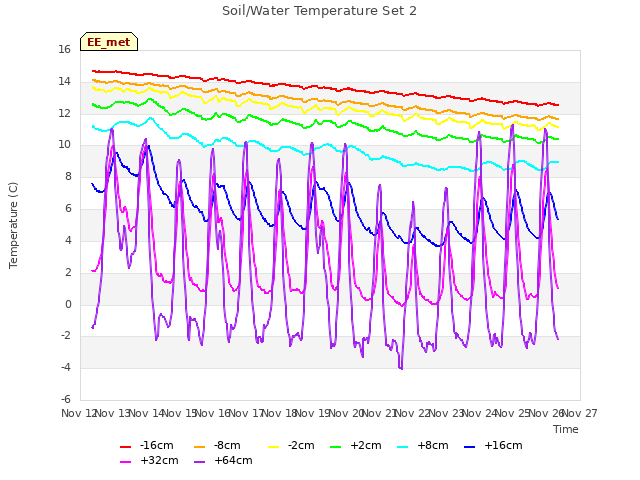
Task: Click the Nov 12 x-axis tick label
Action: click(78, 413)
